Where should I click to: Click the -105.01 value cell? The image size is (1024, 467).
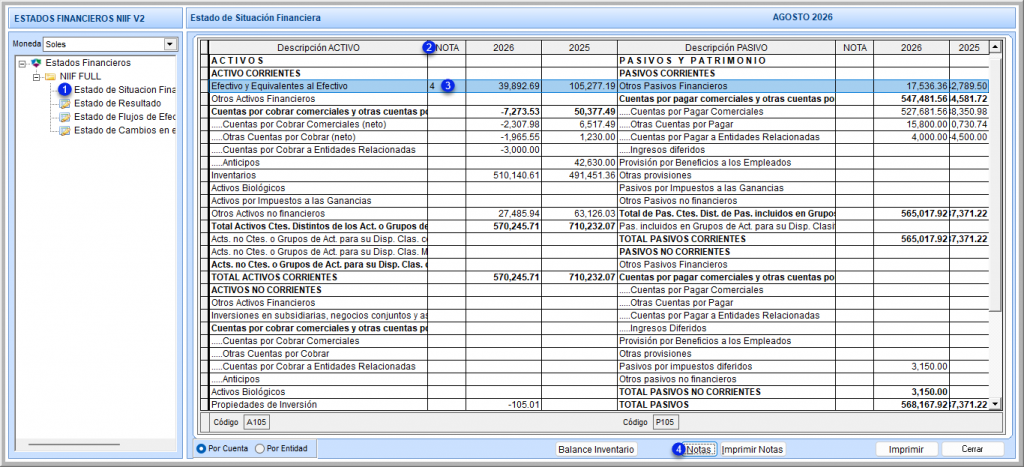504,404
